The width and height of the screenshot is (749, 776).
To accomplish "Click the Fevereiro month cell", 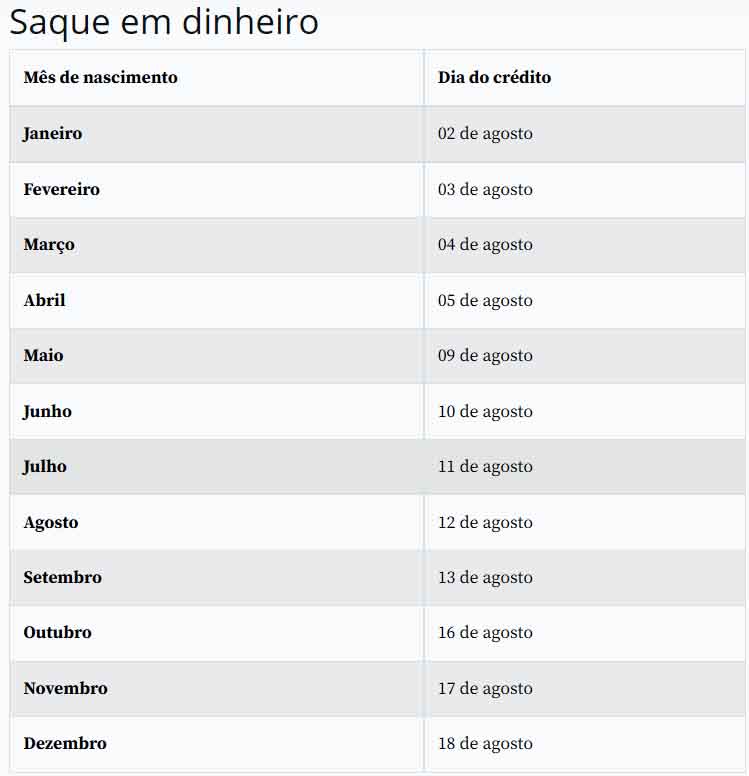I will coord(62,190).
